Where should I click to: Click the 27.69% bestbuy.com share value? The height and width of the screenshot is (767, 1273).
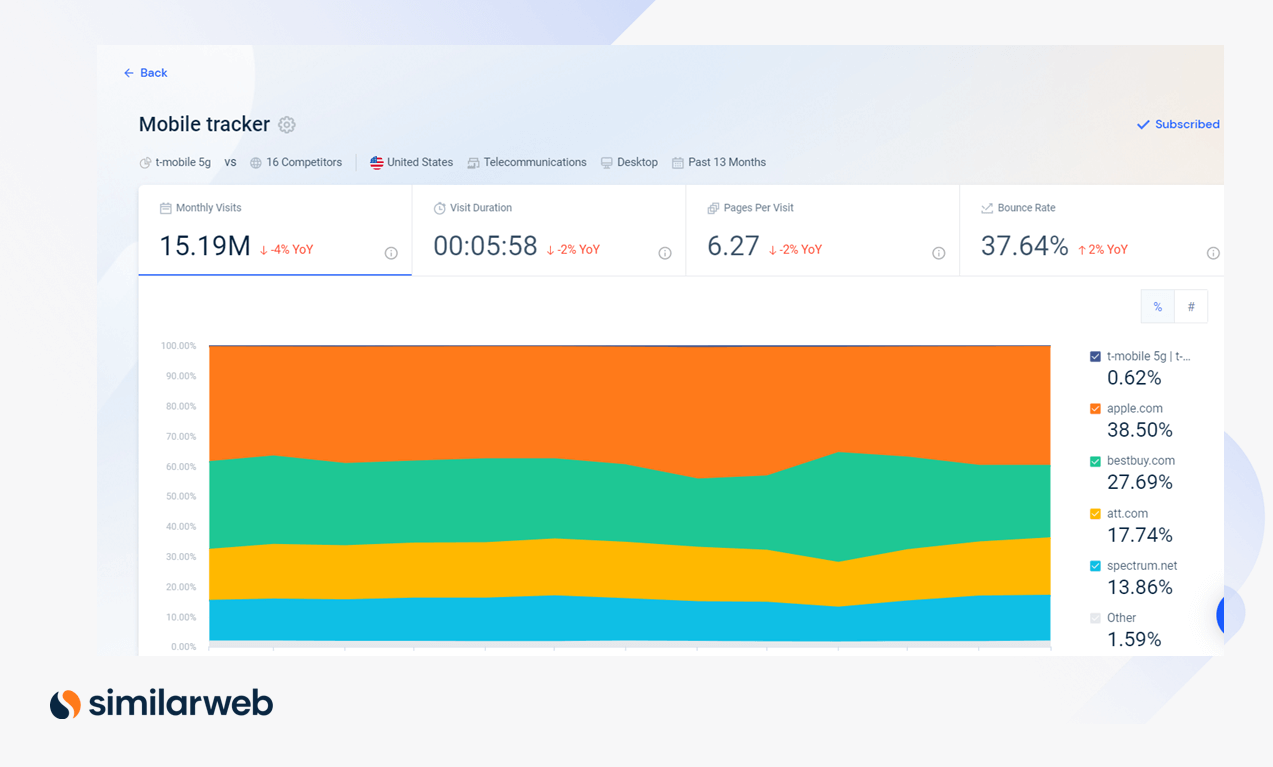point(1140,482)
